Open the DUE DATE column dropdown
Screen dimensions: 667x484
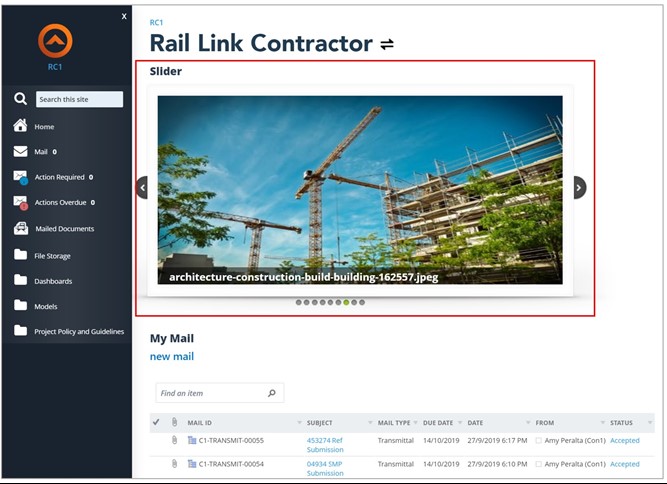(x=460, y=423)
